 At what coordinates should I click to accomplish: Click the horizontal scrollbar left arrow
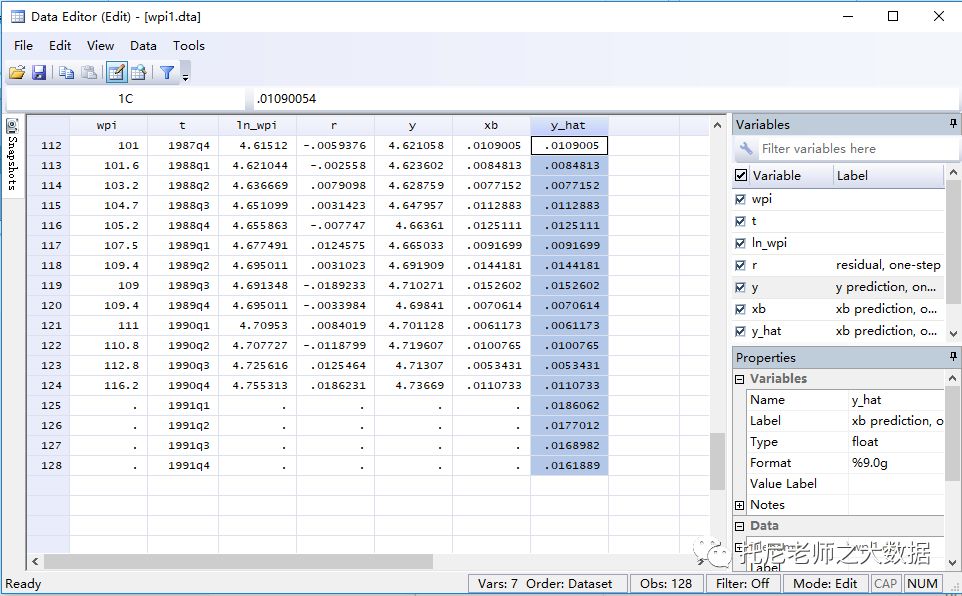point(35,562)
